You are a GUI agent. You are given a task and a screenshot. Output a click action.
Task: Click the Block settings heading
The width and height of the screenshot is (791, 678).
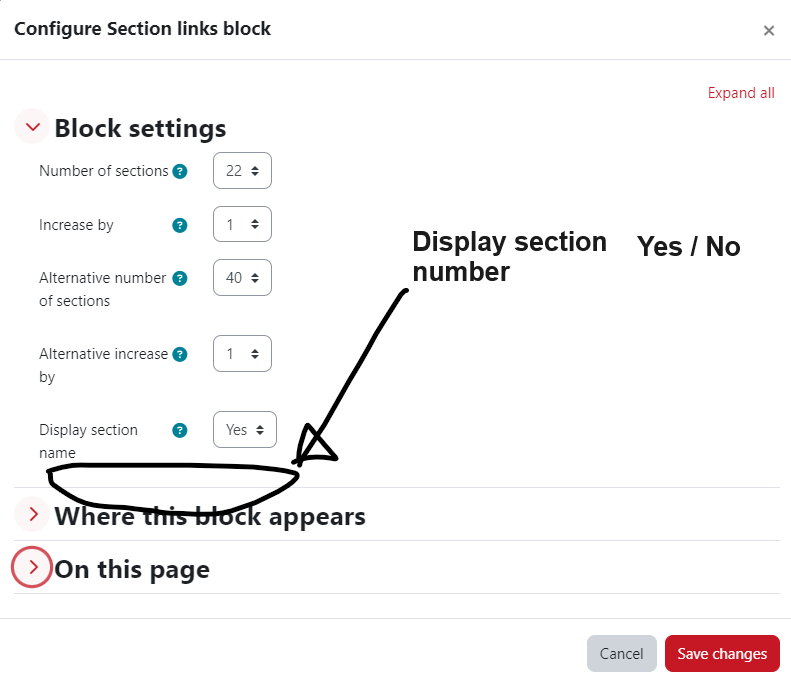click(x=140, y=128)
